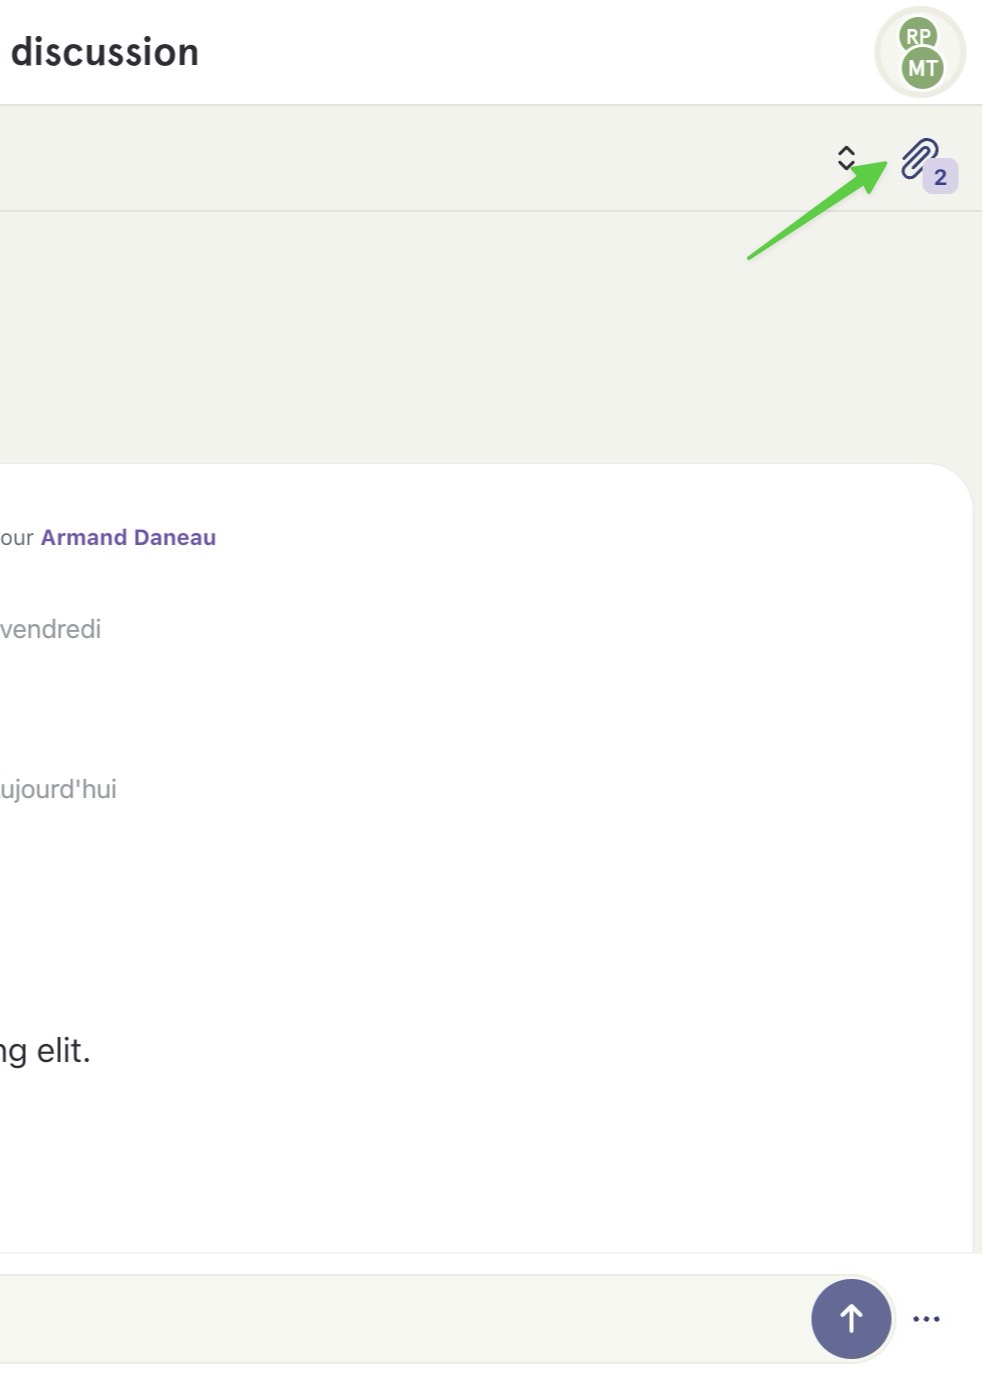Screen dimensions: 983x1392
Task: Open the three-dots more options menu
Action: 926,1319
